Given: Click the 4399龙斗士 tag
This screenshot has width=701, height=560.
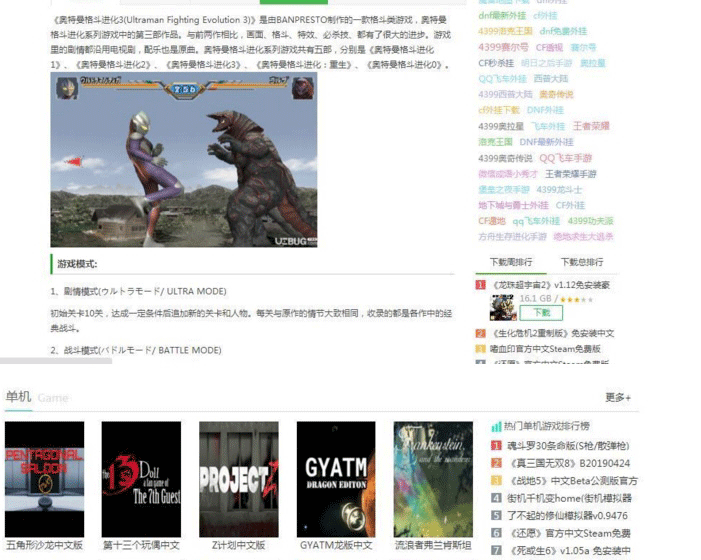Looking at the screenshot, I should (x=559, y=189).
